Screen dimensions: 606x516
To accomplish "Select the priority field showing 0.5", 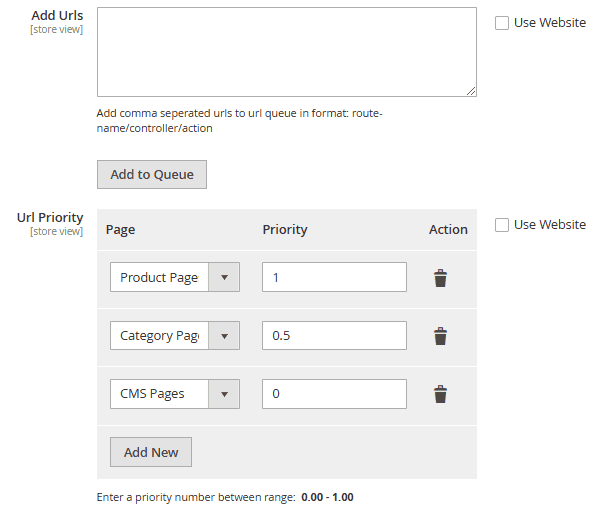I will pos(334,336).
